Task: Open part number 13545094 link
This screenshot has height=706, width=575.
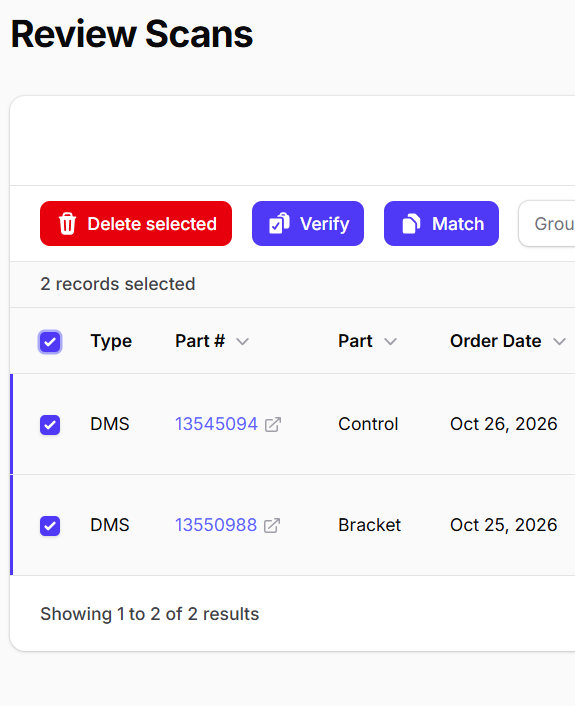Action: (216, 424)
